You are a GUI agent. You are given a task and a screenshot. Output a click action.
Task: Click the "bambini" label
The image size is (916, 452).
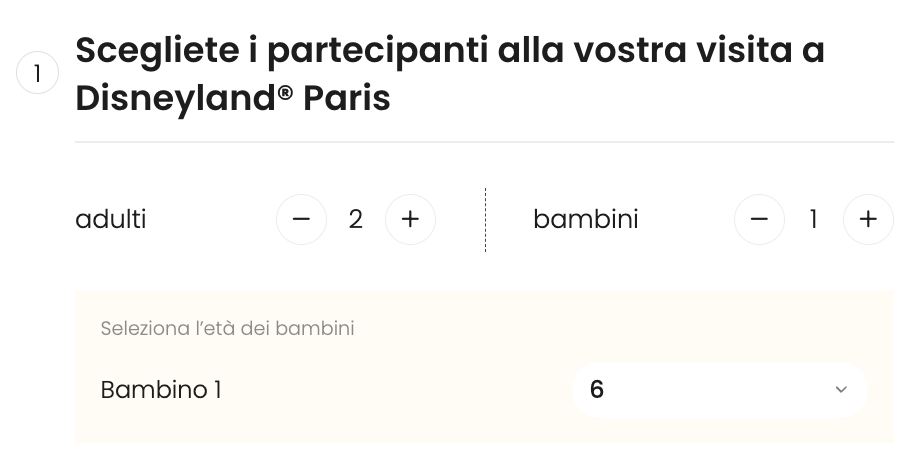click(585, 219)
